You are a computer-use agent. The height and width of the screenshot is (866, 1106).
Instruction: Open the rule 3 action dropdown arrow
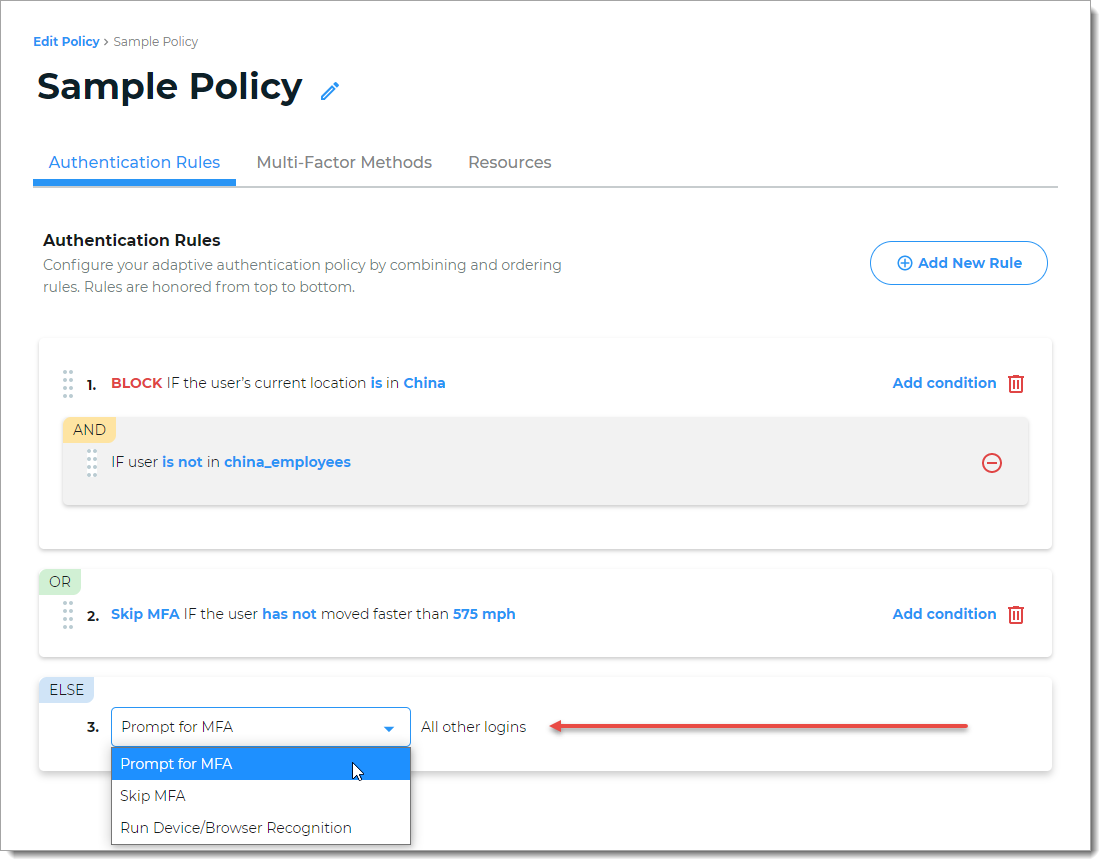[389, 727]
